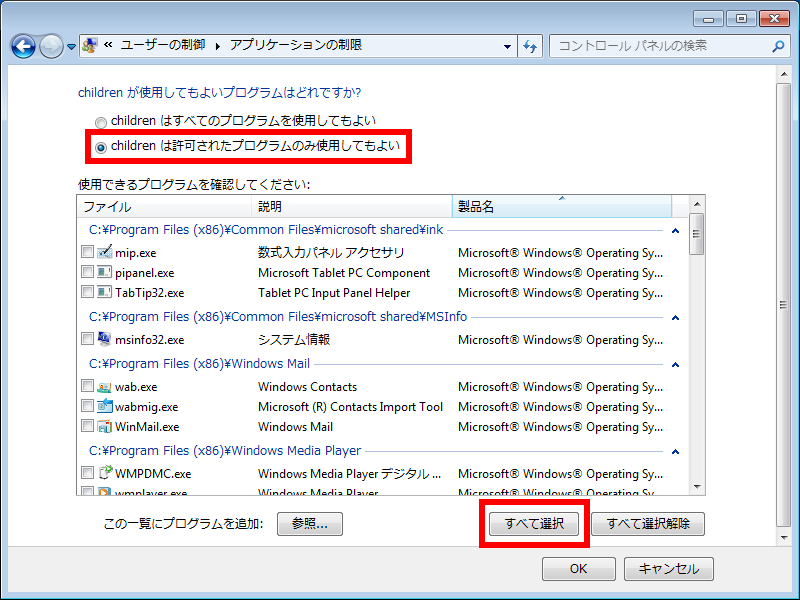Click the wab.exe contacts icon
The image size is (800, 600).
point(105,386)
